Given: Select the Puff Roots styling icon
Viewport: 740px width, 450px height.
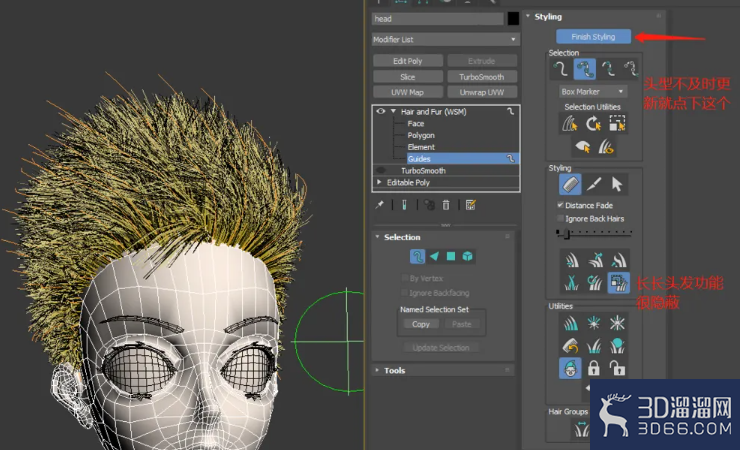Looking at the screenshot, I should point(618,260).
